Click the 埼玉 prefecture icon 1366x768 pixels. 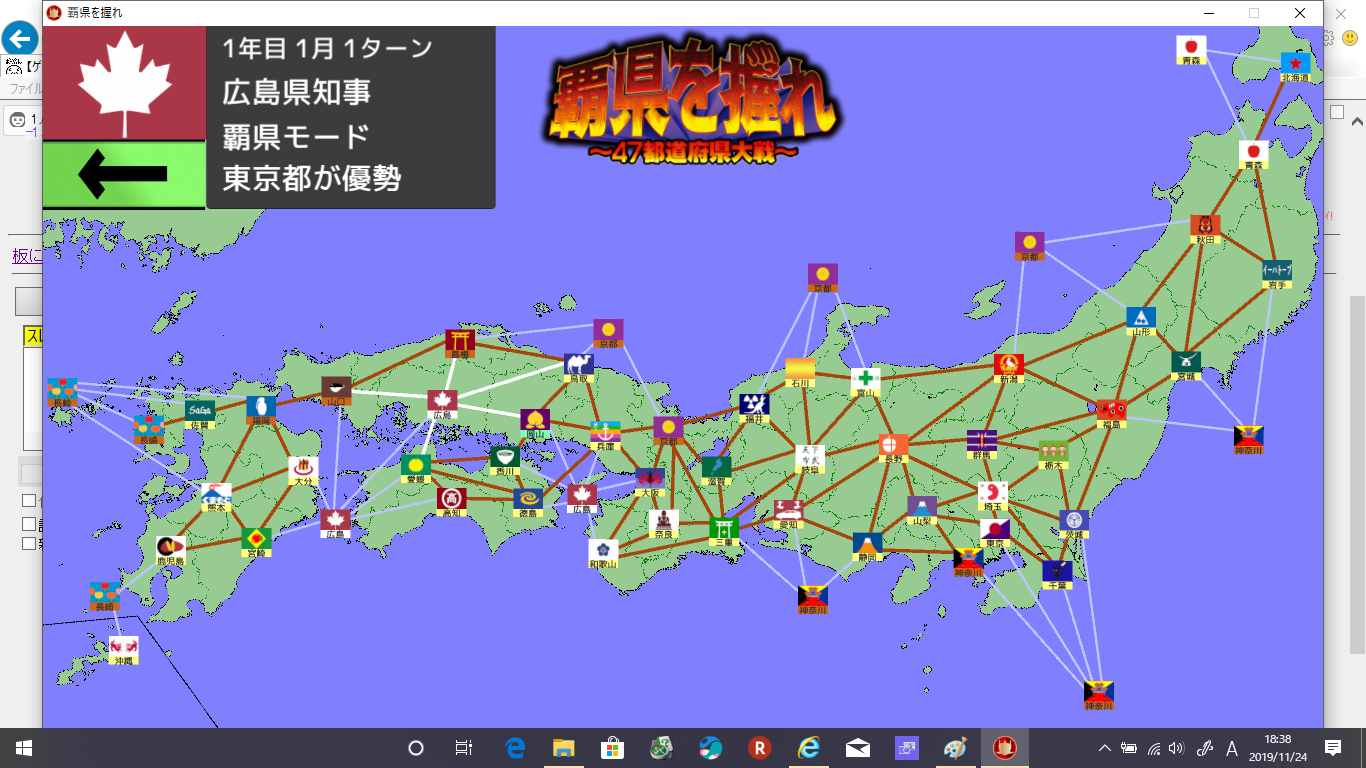[993, 497]
